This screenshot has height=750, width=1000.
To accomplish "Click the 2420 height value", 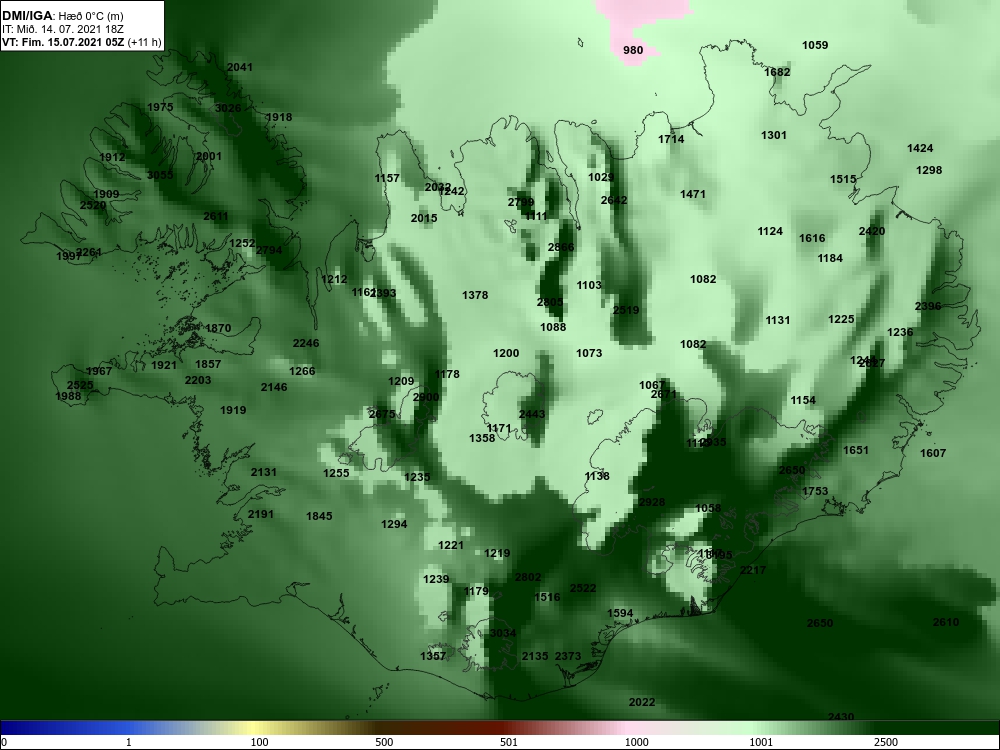I will 872,232.
